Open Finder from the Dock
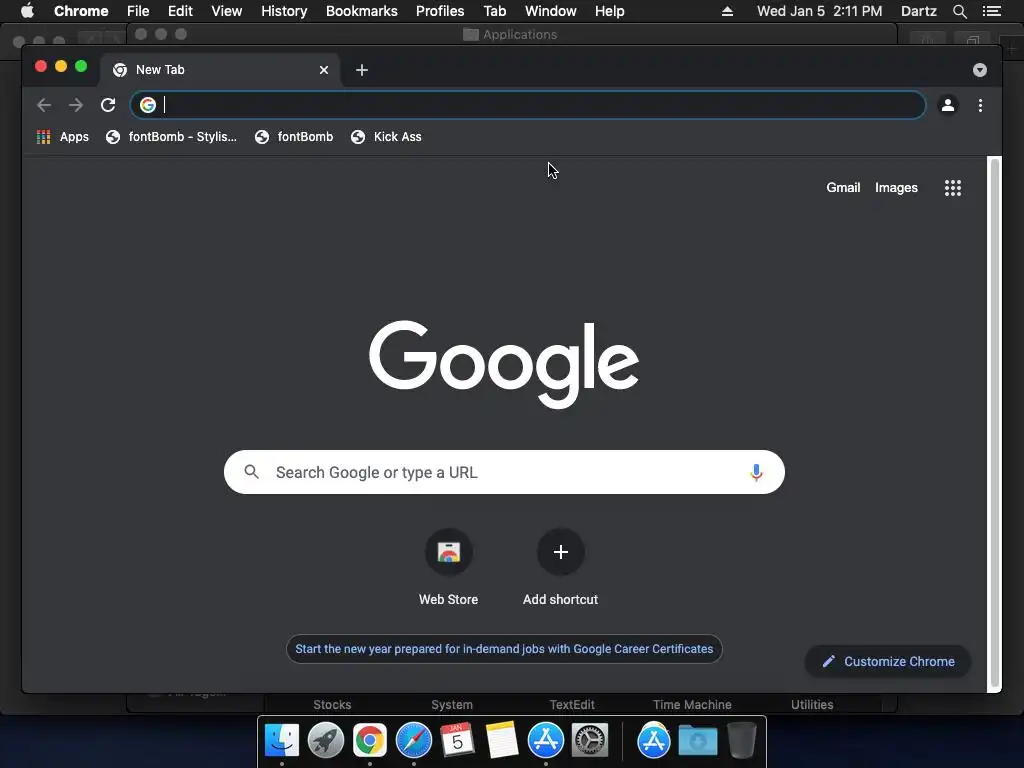The image size is (1024, 768). (x=281, y=740)
